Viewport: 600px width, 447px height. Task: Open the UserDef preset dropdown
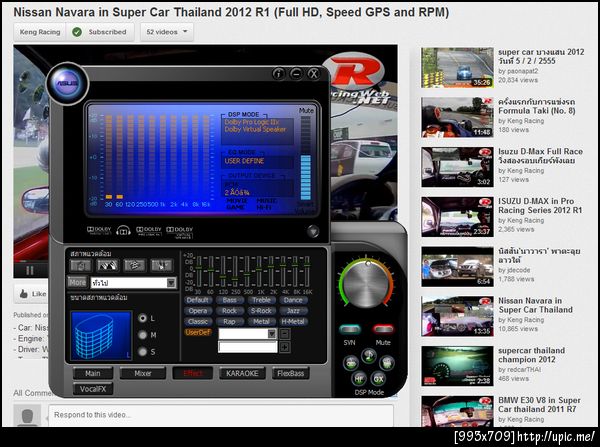[x=271, y=334]
